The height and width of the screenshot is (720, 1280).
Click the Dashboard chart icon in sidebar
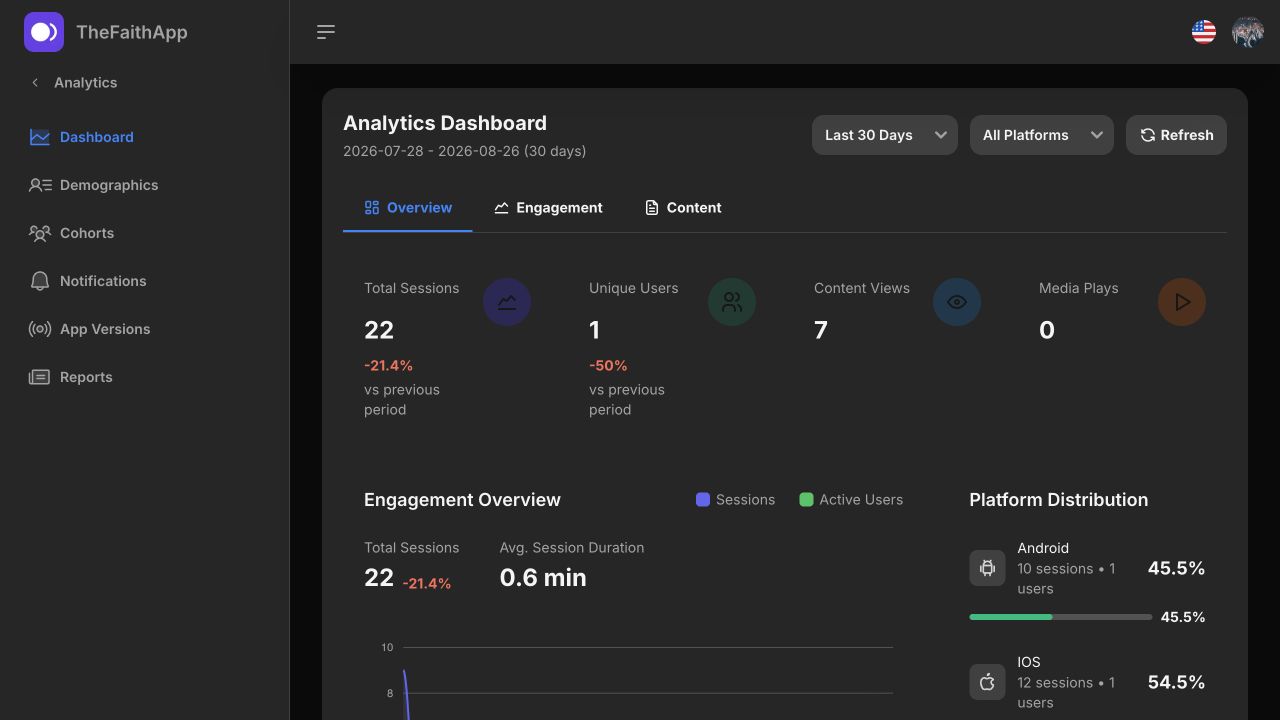(40, 137)
